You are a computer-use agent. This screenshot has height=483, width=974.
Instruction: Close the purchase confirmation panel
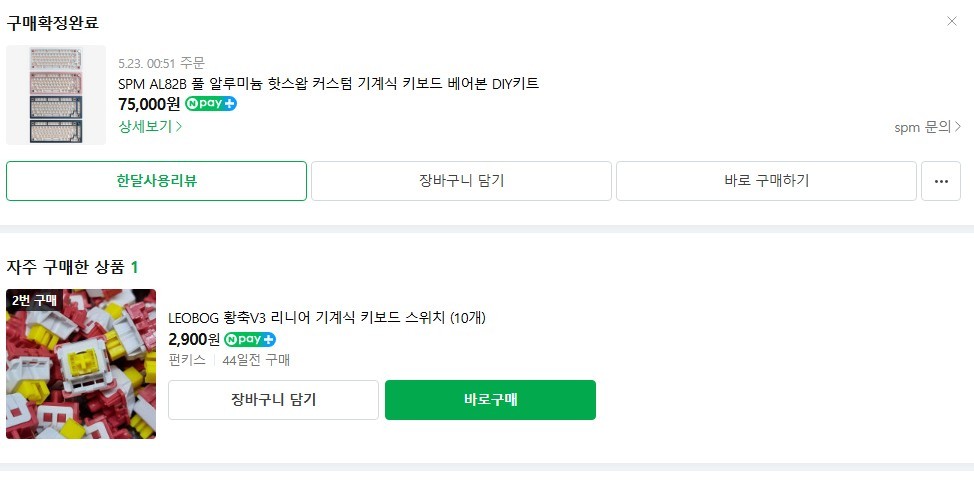point(951,21)
